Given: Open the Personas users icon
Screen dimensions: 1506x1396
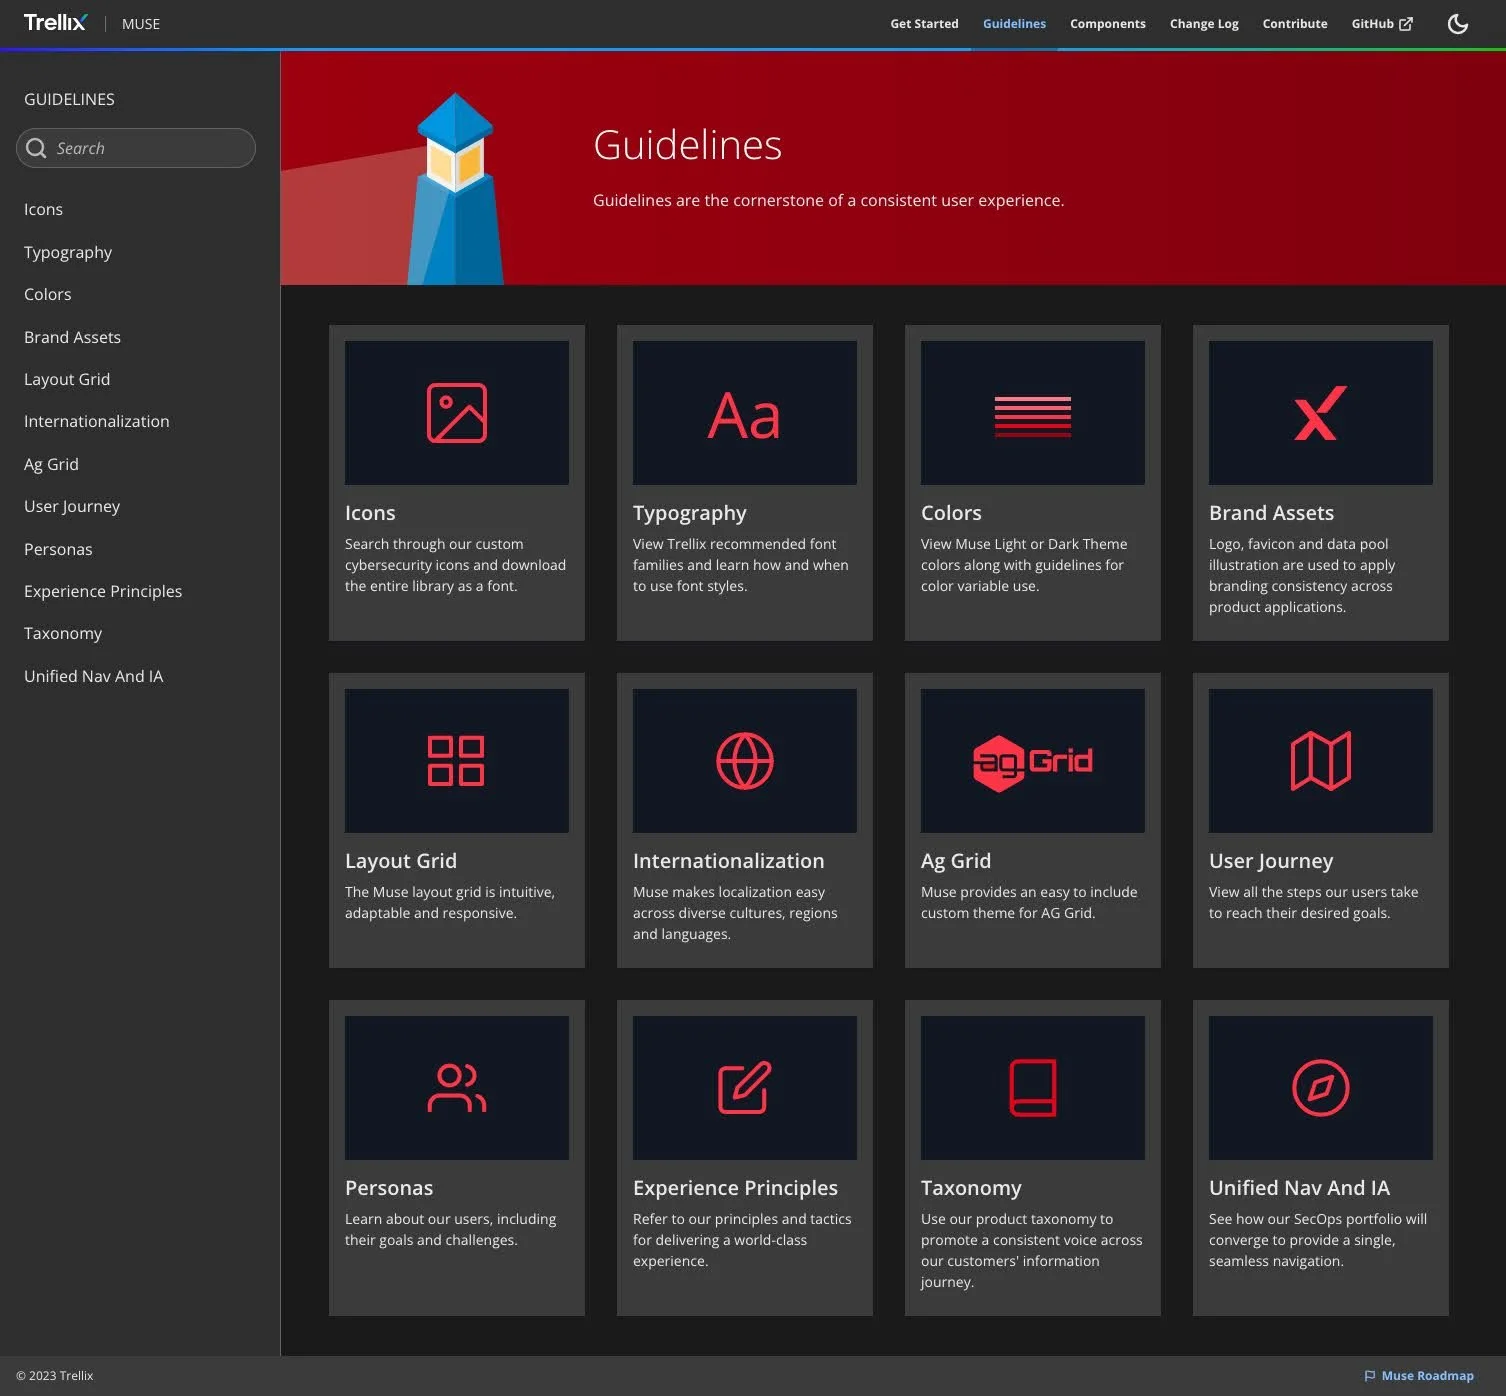Looking at the screenshot, I should [x=457, y=1088].
